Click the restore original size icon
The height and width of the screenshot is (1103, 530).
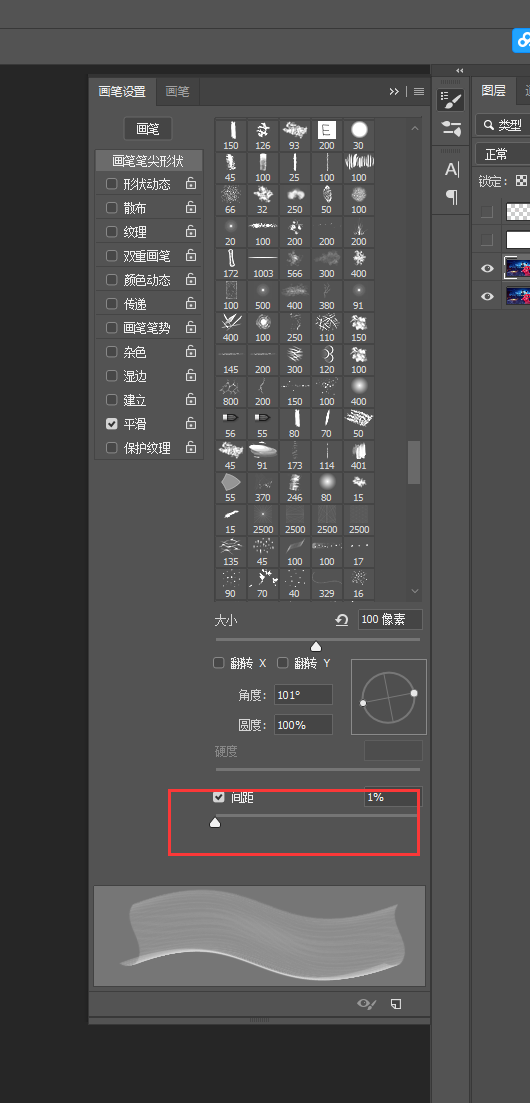coord(342,620)
